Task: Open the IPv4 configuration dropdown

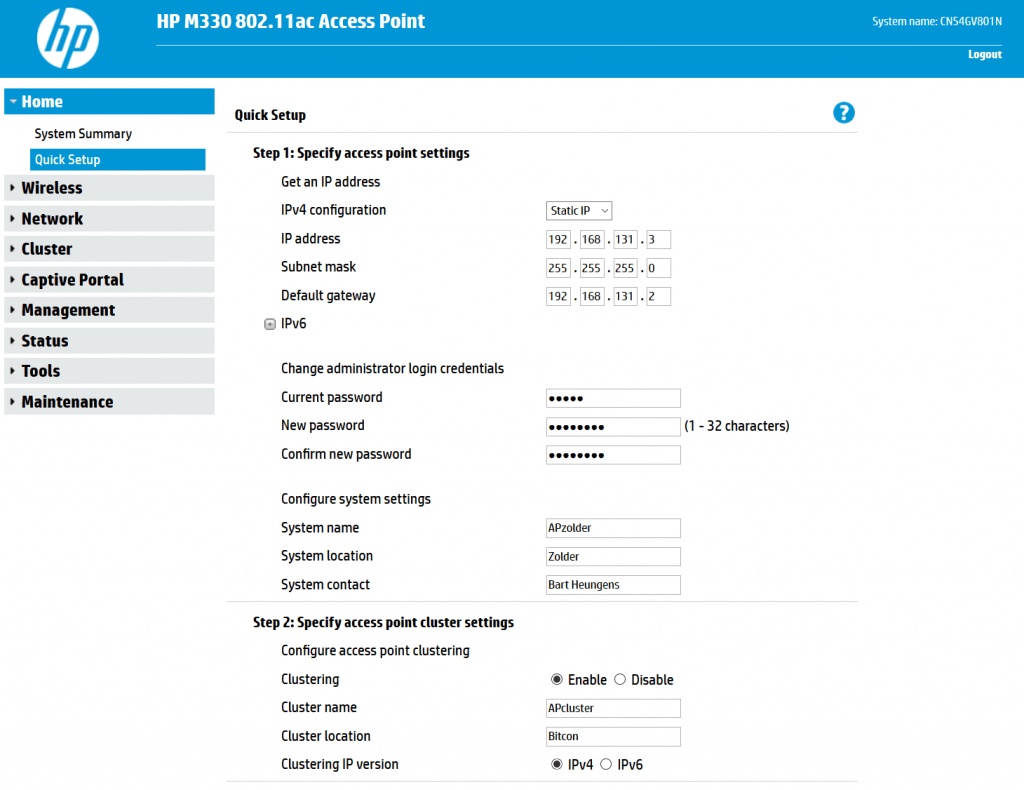Action: click(x=579, y=211)
